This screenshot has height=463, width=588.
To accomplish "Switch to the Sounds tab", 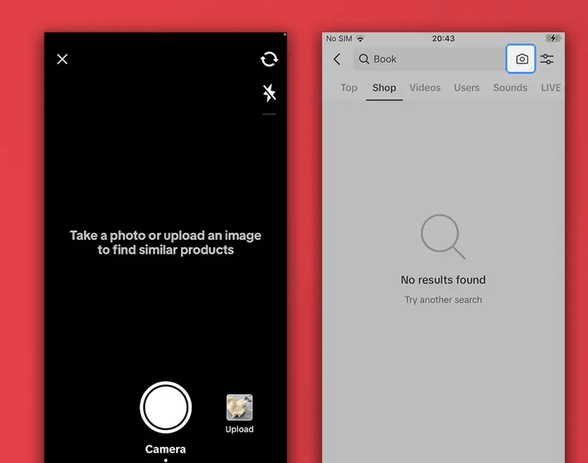I will (510, 88).
